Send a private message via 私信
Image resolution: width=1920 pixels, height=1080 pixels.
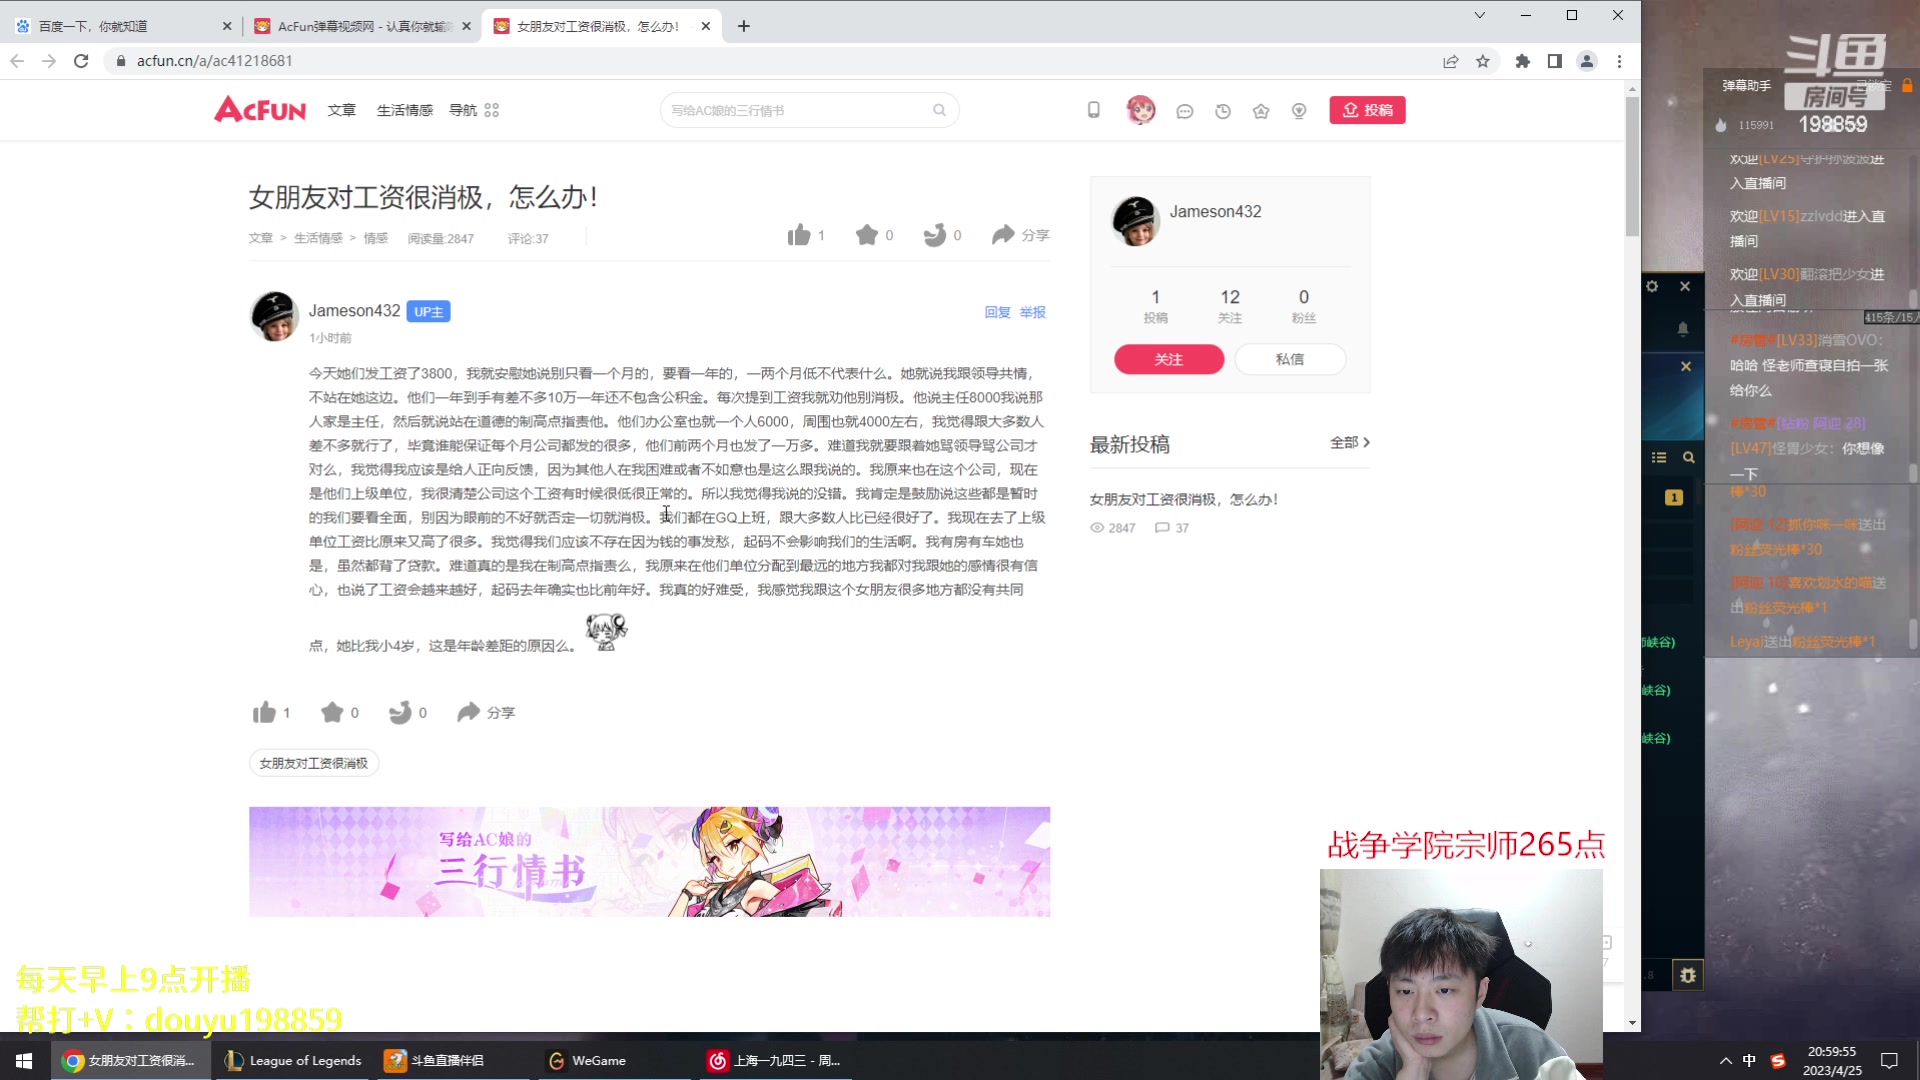pyautogui.click(x=1290, y=359)
